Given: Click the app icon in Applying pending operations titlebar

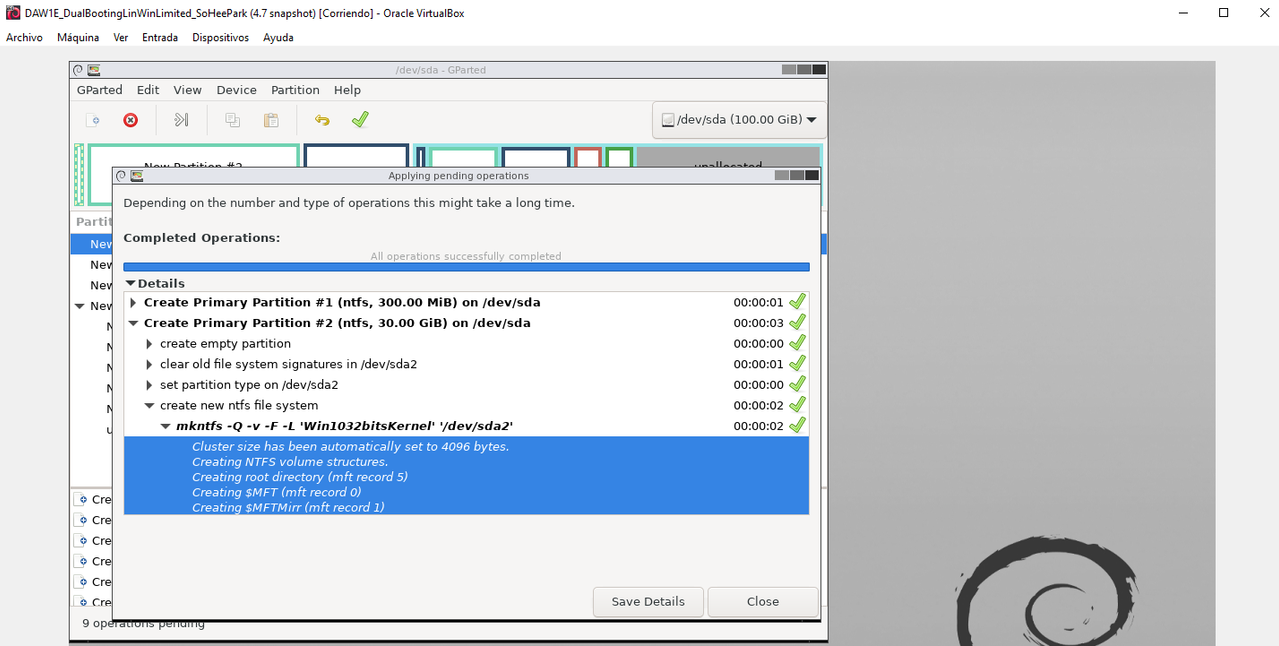Looking at the screenshot, I should 137,176.
